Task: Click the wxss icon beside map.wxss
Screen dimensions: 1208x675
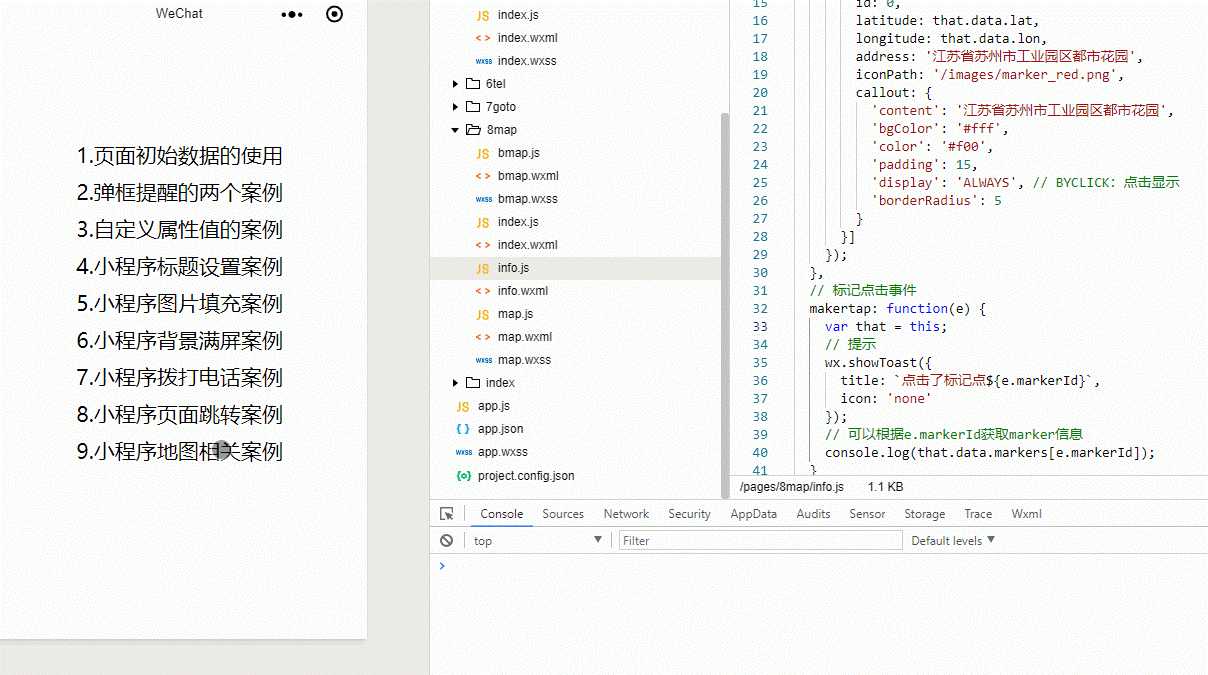Action: 483,360
